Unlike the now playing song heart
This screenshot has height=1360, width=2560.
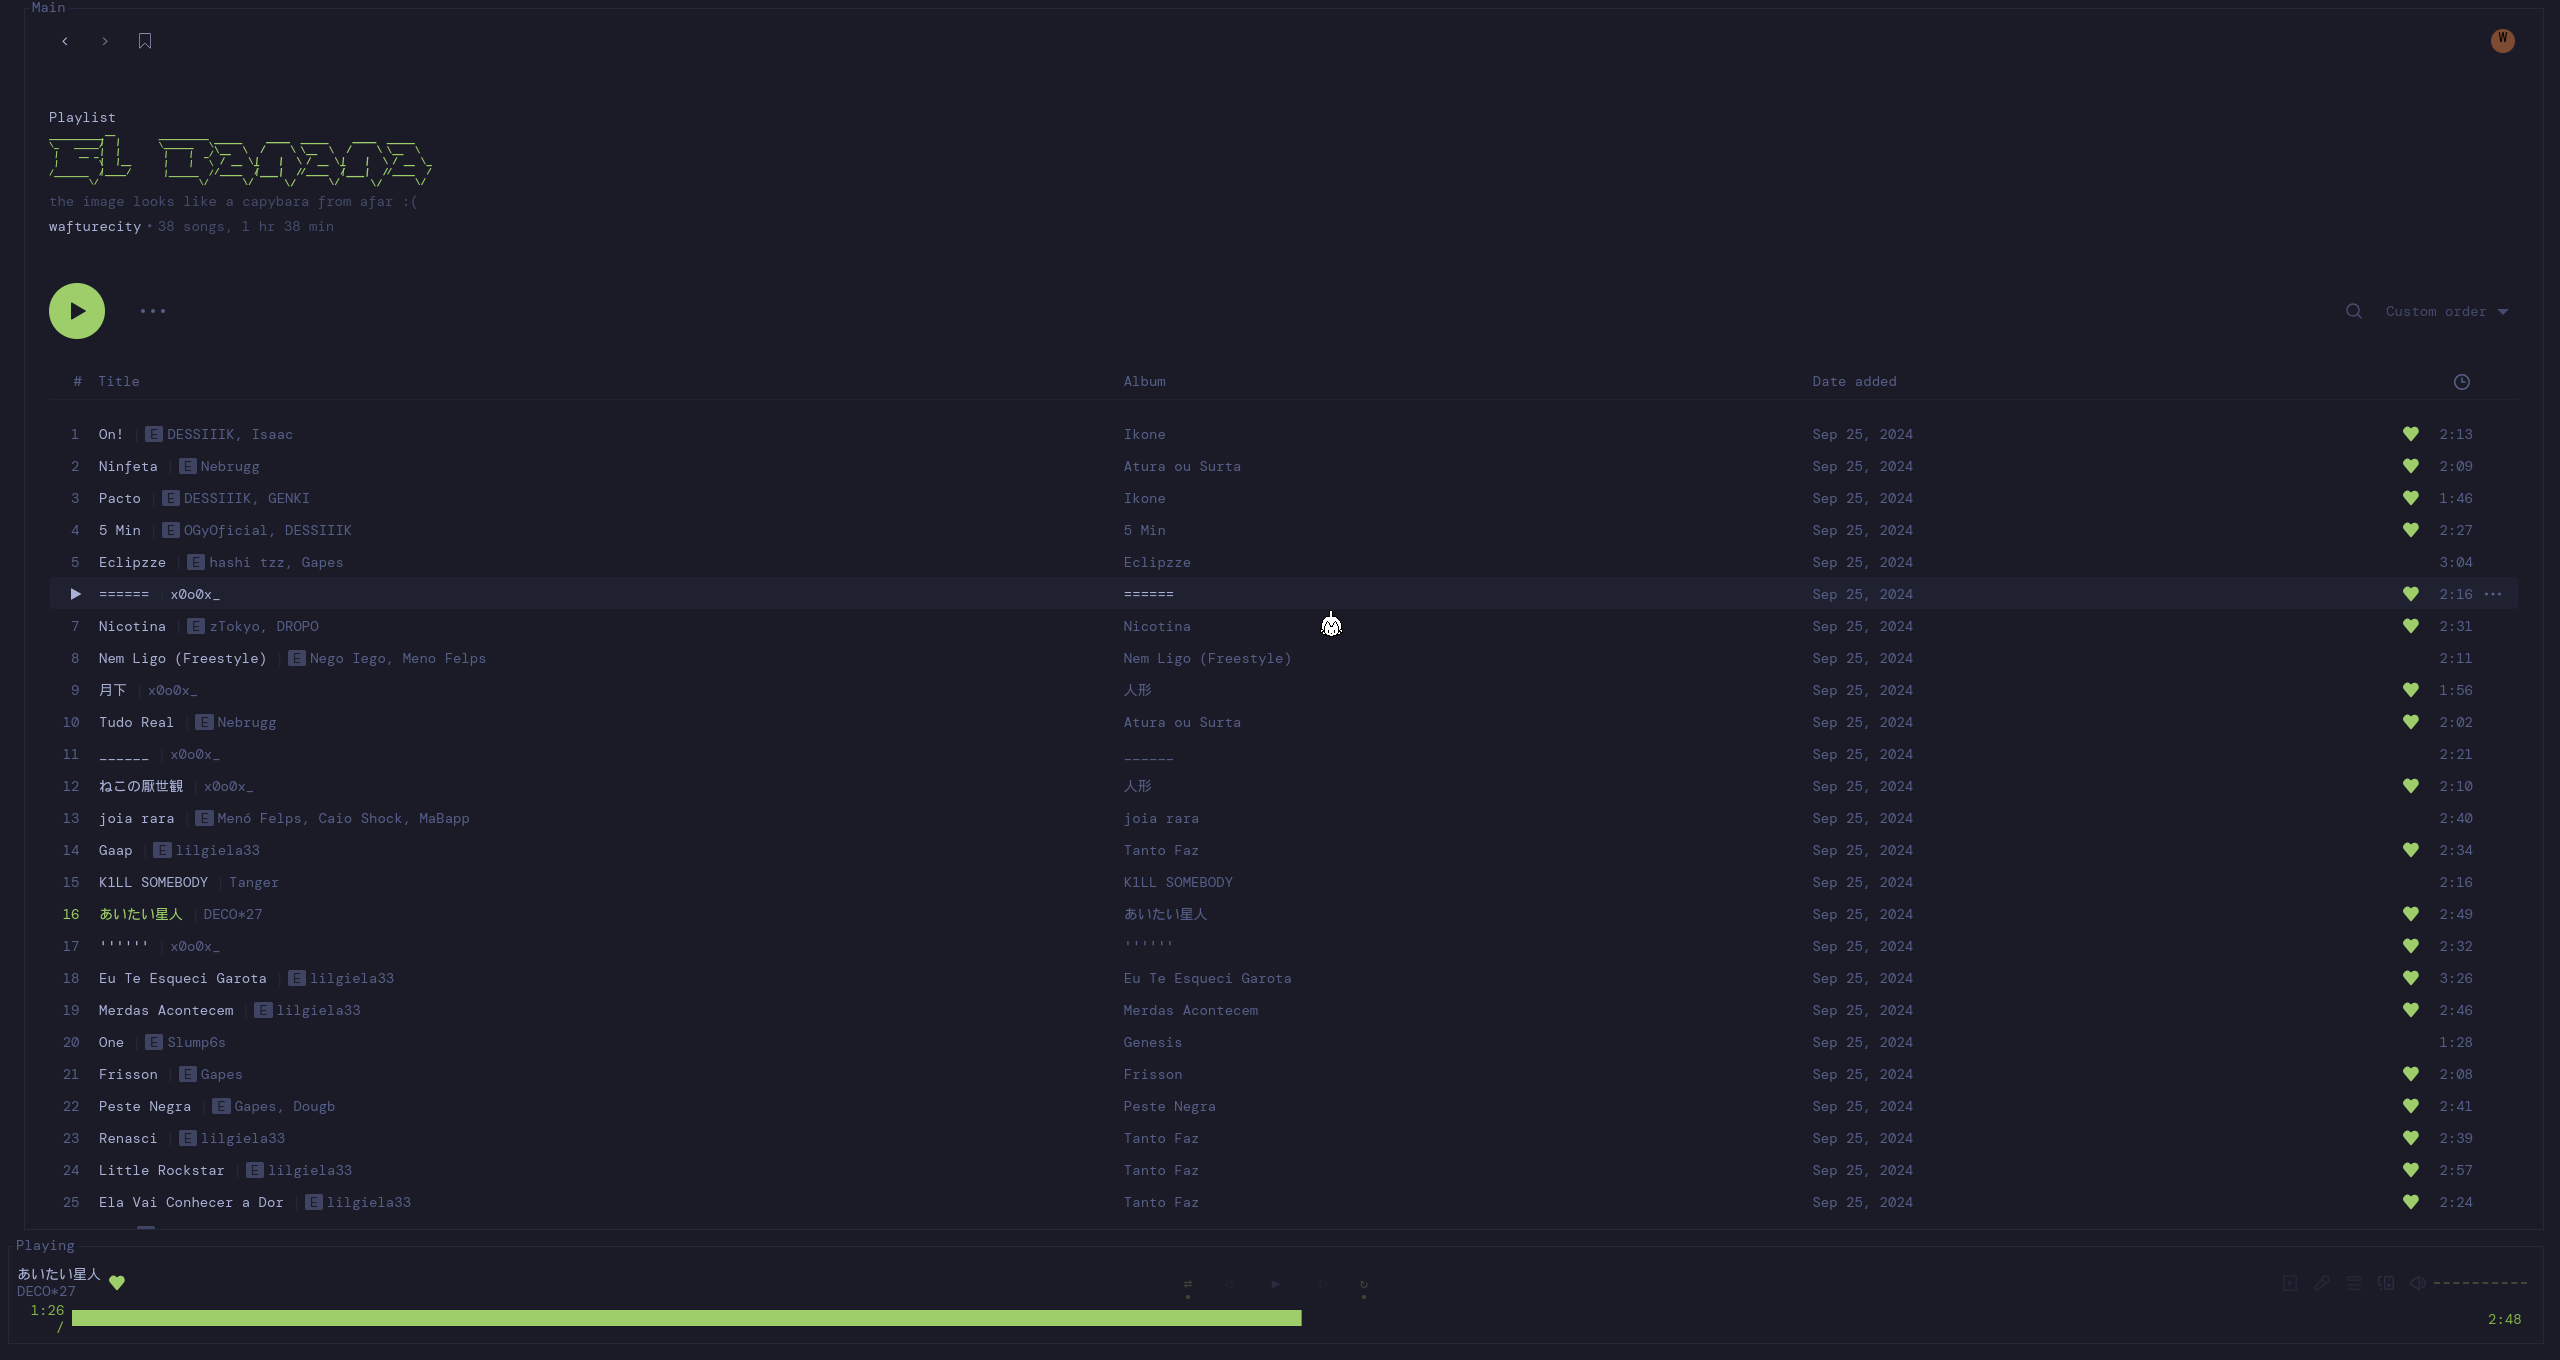pos(117,1283)
